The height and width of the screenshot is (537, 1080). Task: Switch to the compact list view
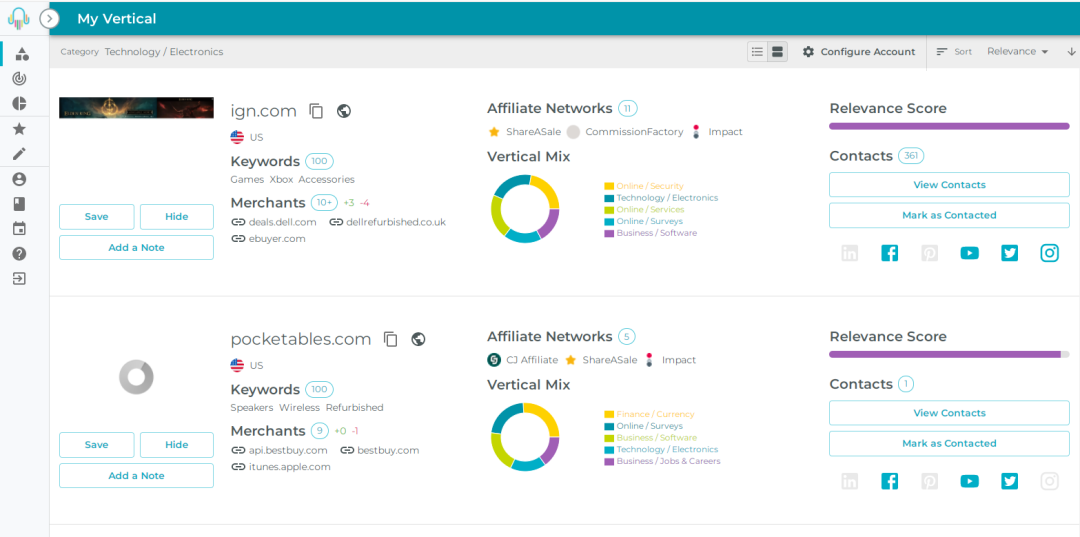[758, 52]
